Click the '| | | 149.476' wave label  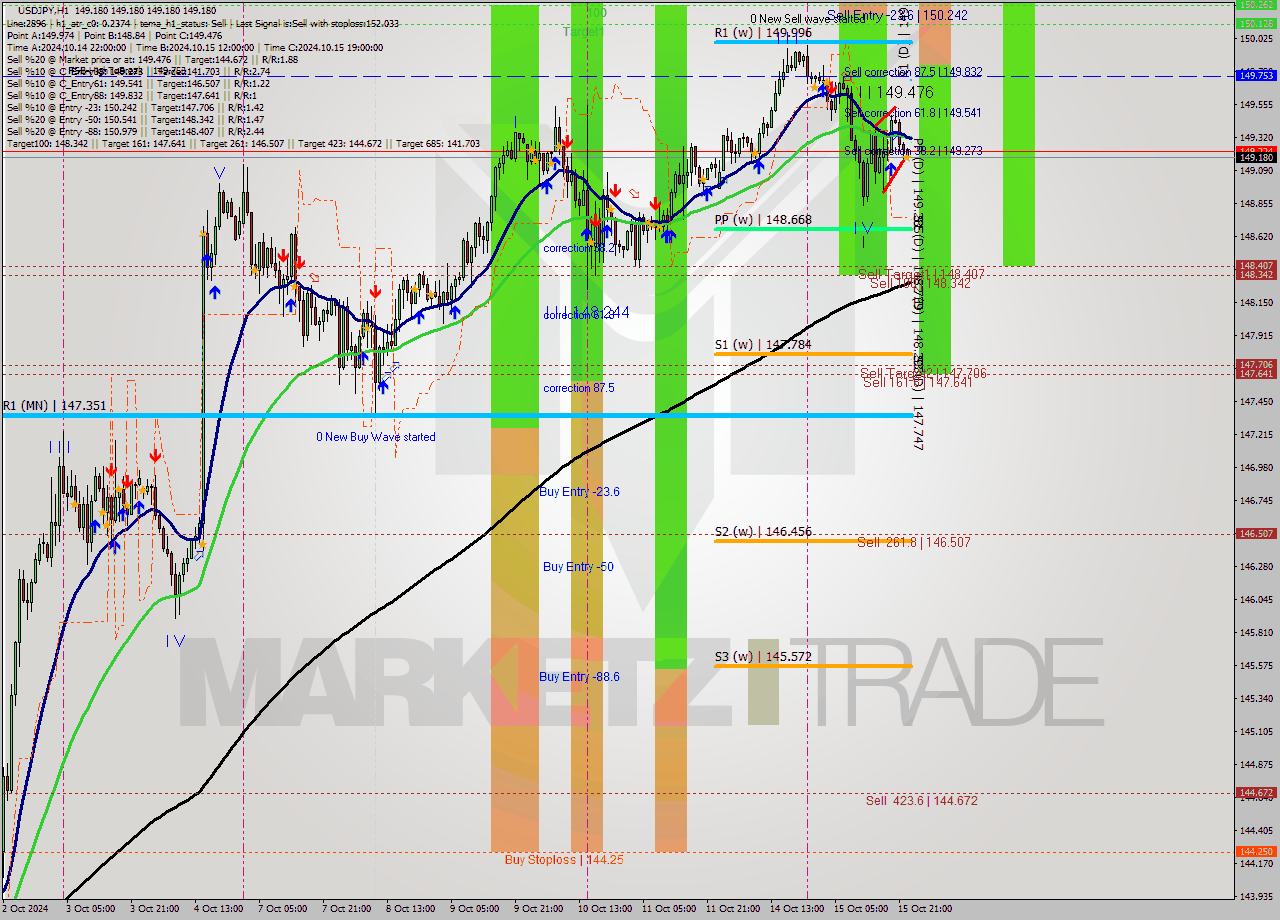892,92
